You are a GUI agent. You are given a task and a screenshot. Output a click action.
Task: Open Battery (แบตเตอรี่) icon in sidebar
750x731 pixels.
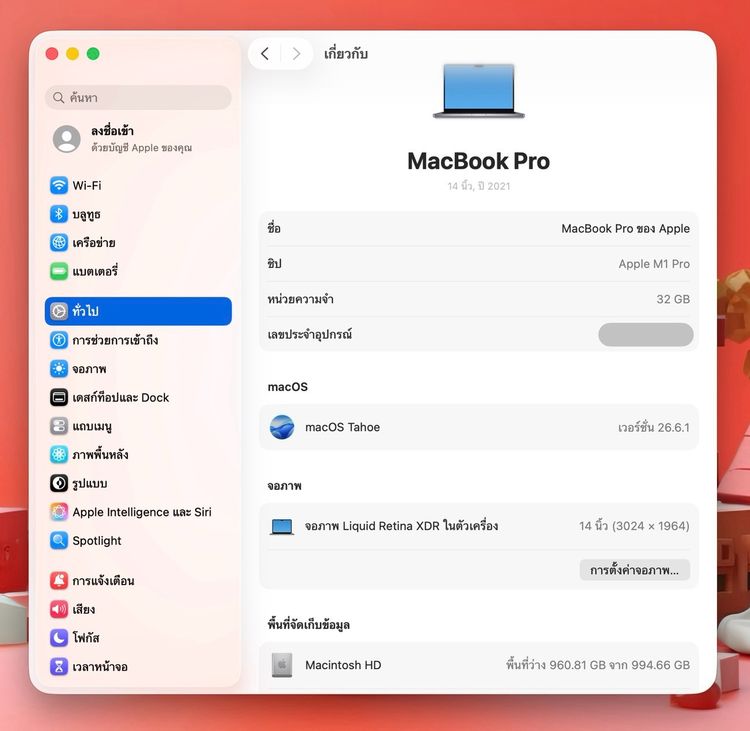59,271
